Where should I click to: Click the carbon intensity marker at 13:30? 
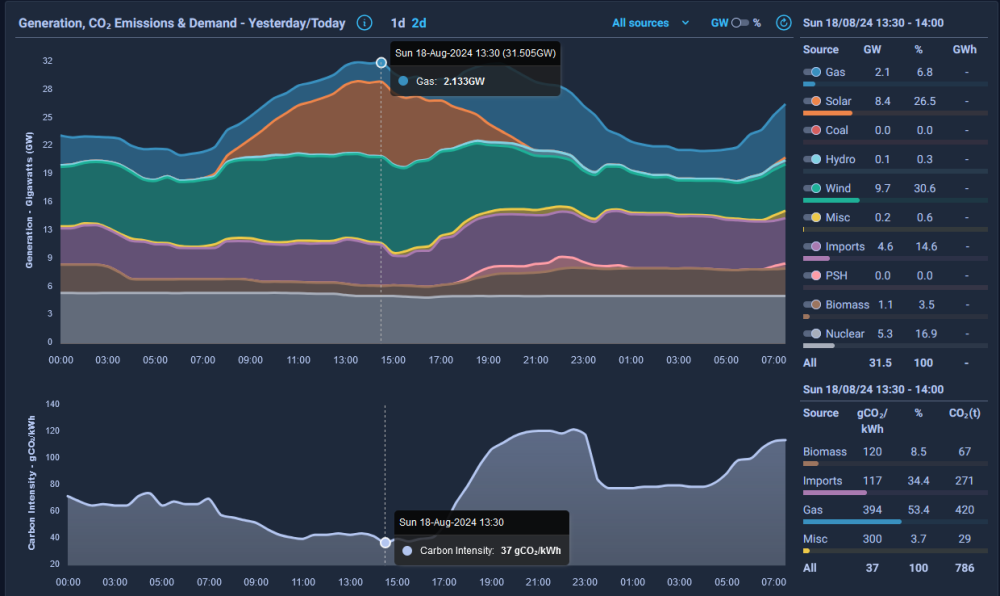pos(385,542)
